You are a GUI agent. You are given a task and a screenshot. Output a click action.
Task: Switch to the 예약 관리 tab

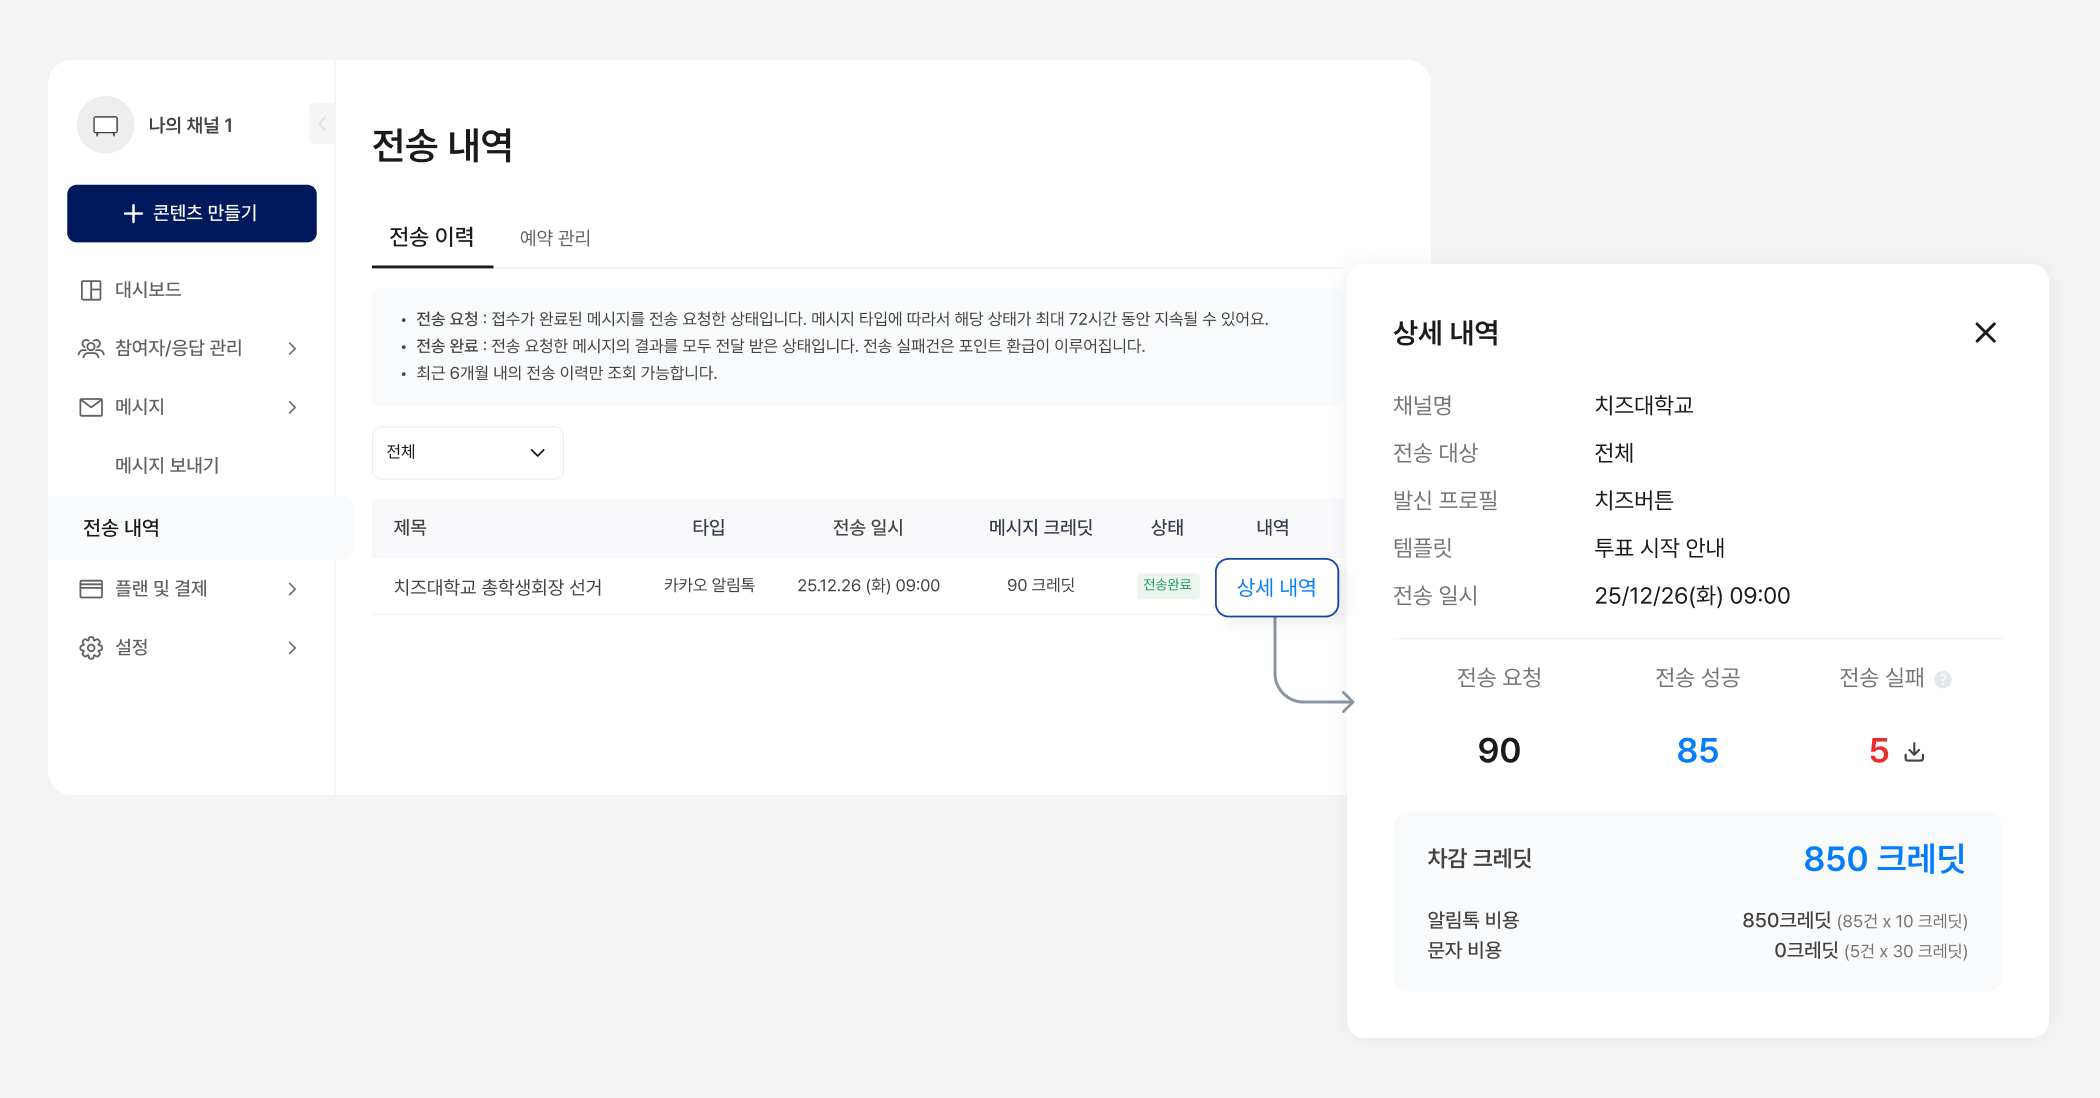pyautogui.click(x=555, y=238)
